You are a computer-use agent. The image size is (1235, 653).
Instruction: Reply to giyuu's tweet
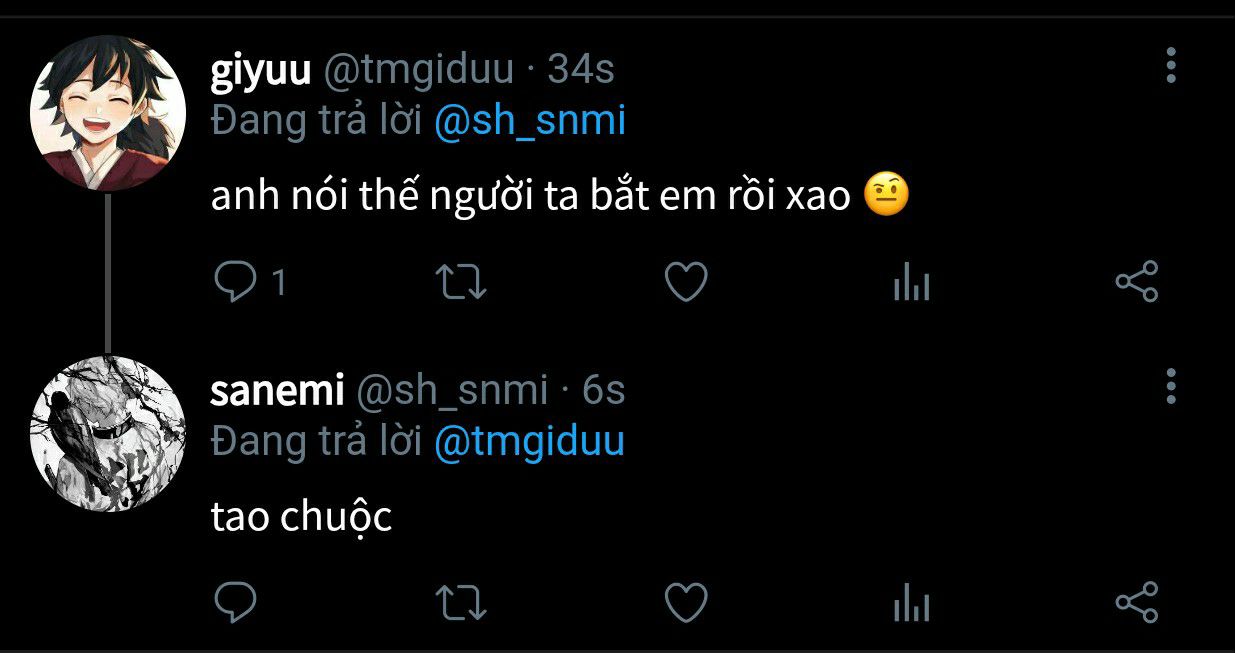(x=236, y=283)
